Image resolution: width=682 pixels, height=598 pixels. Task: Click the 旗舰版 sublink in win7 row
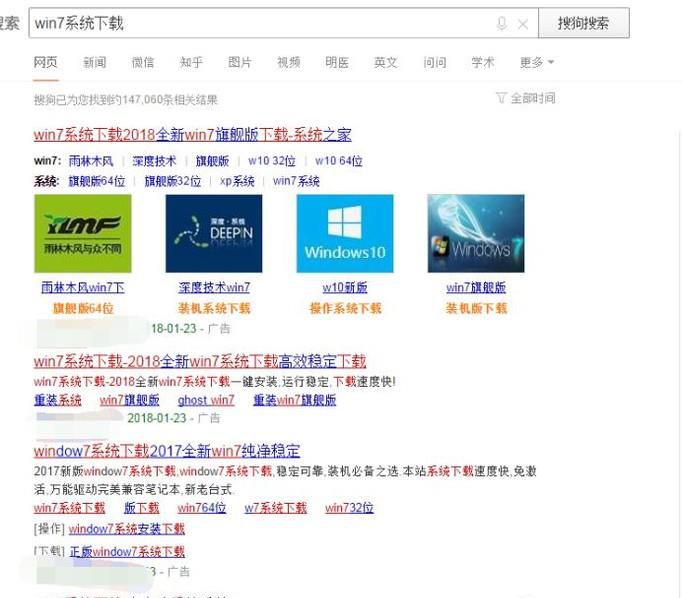tap(212, 161)
